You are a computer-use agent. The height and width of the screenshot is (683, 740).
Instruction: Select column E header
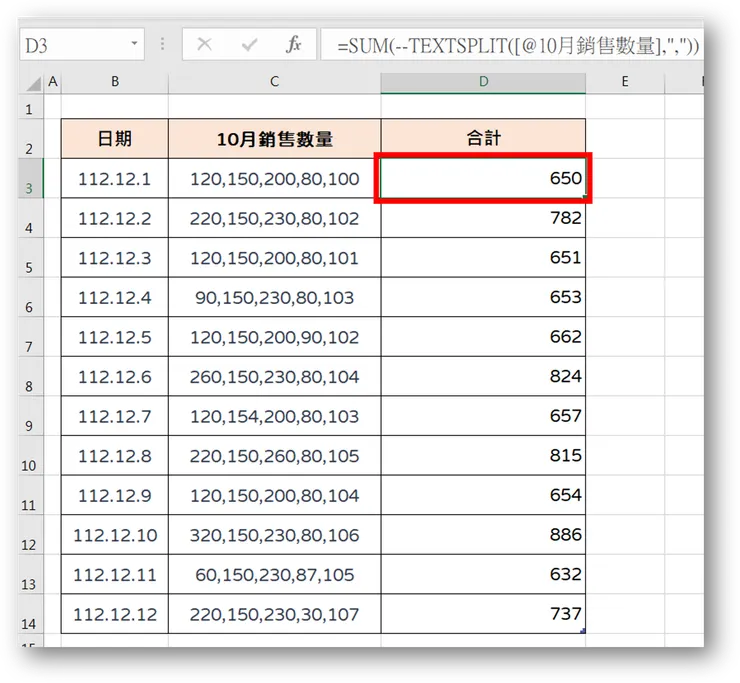[x=625, y=82]
